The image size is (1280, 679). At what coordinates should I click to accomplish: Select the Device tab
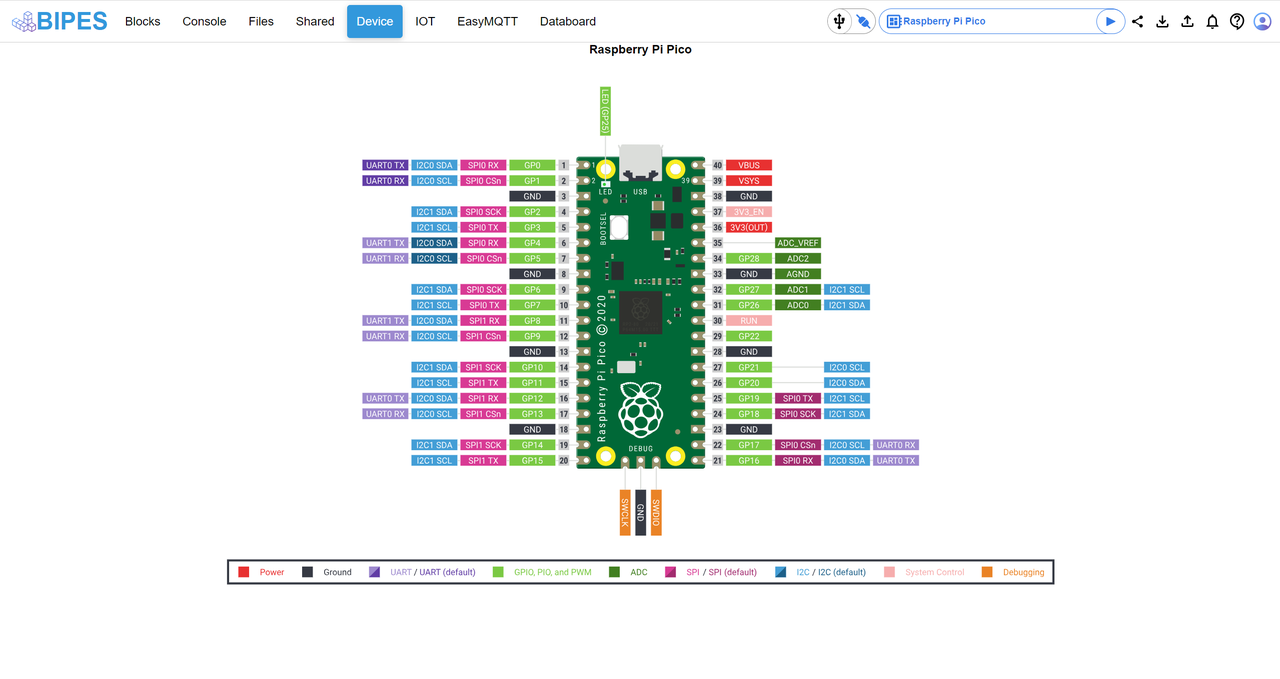tap(375, 21)
